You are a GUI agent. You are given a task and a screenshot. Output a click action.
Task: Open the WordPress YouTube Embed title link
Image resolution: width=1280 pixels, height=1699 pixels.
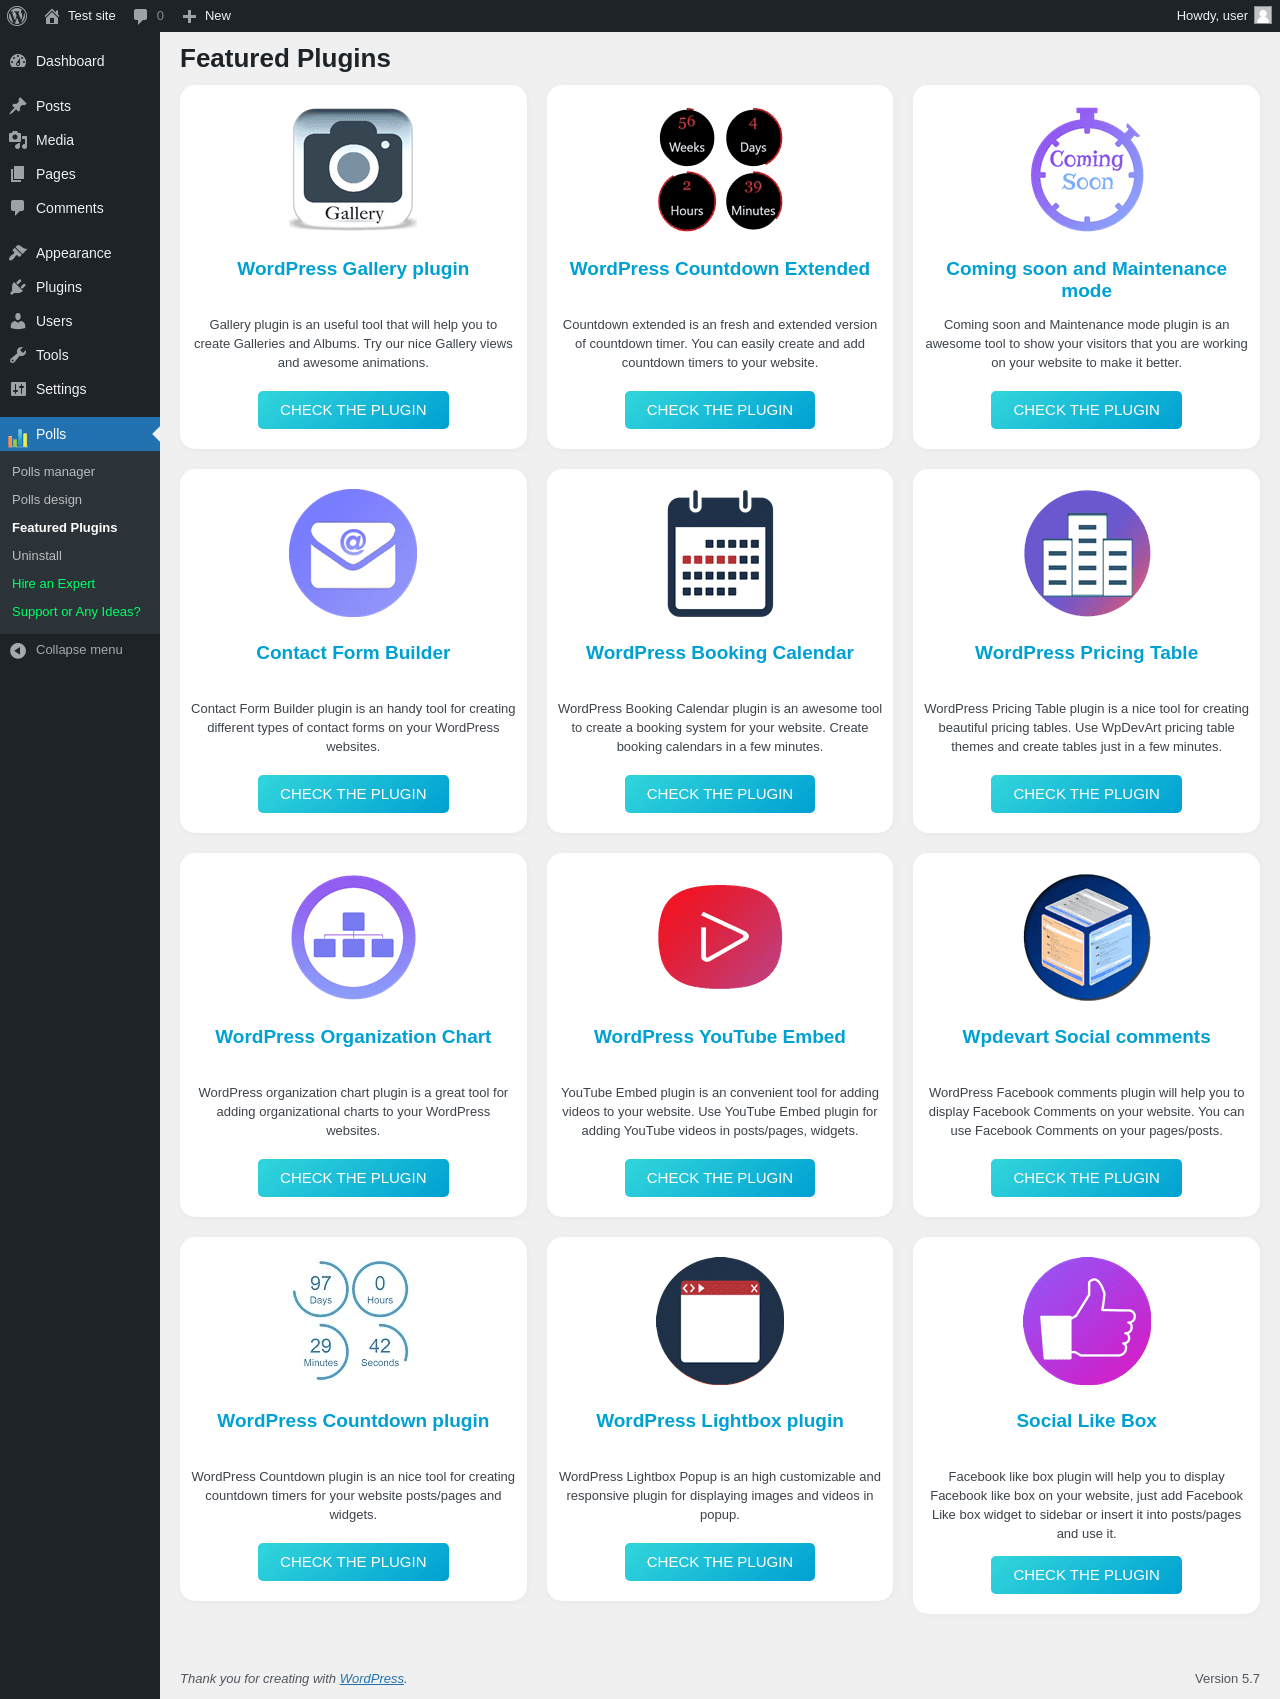click(720, 1037)
